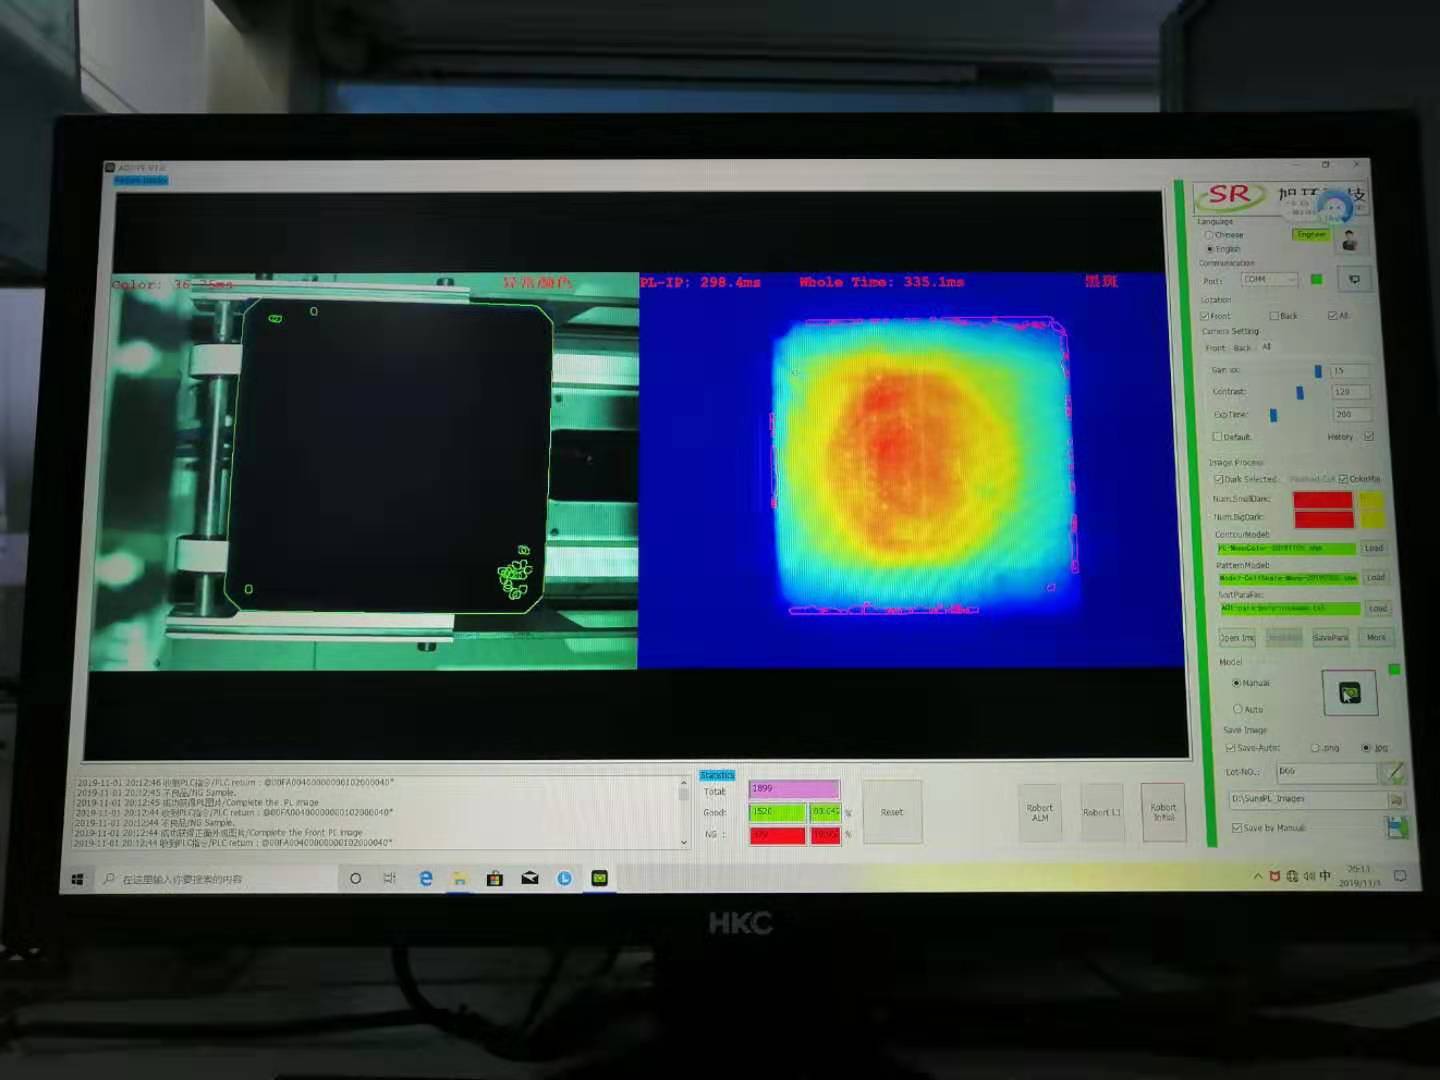Toggle the Front location checkbox
Image resolution: width=1440 pixels, height=1080 pixels.
click(1205, 316)
